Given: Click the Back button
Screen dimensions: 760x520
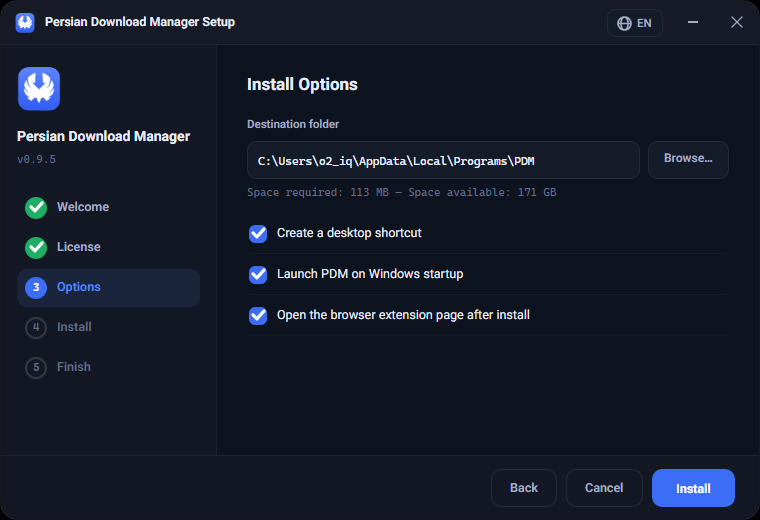Looking at the screenshot, I should coord(523,488).
